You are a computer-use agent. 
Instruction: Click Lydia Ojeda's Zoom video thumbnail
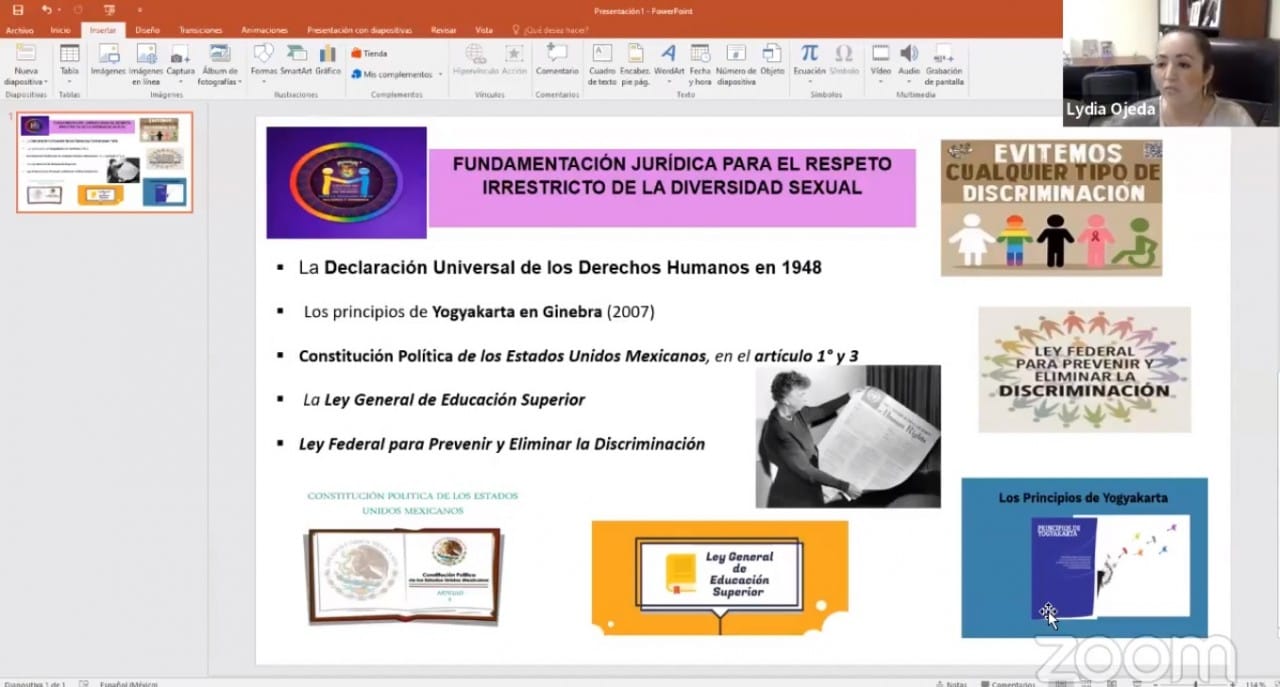[x=1171, y=63]
